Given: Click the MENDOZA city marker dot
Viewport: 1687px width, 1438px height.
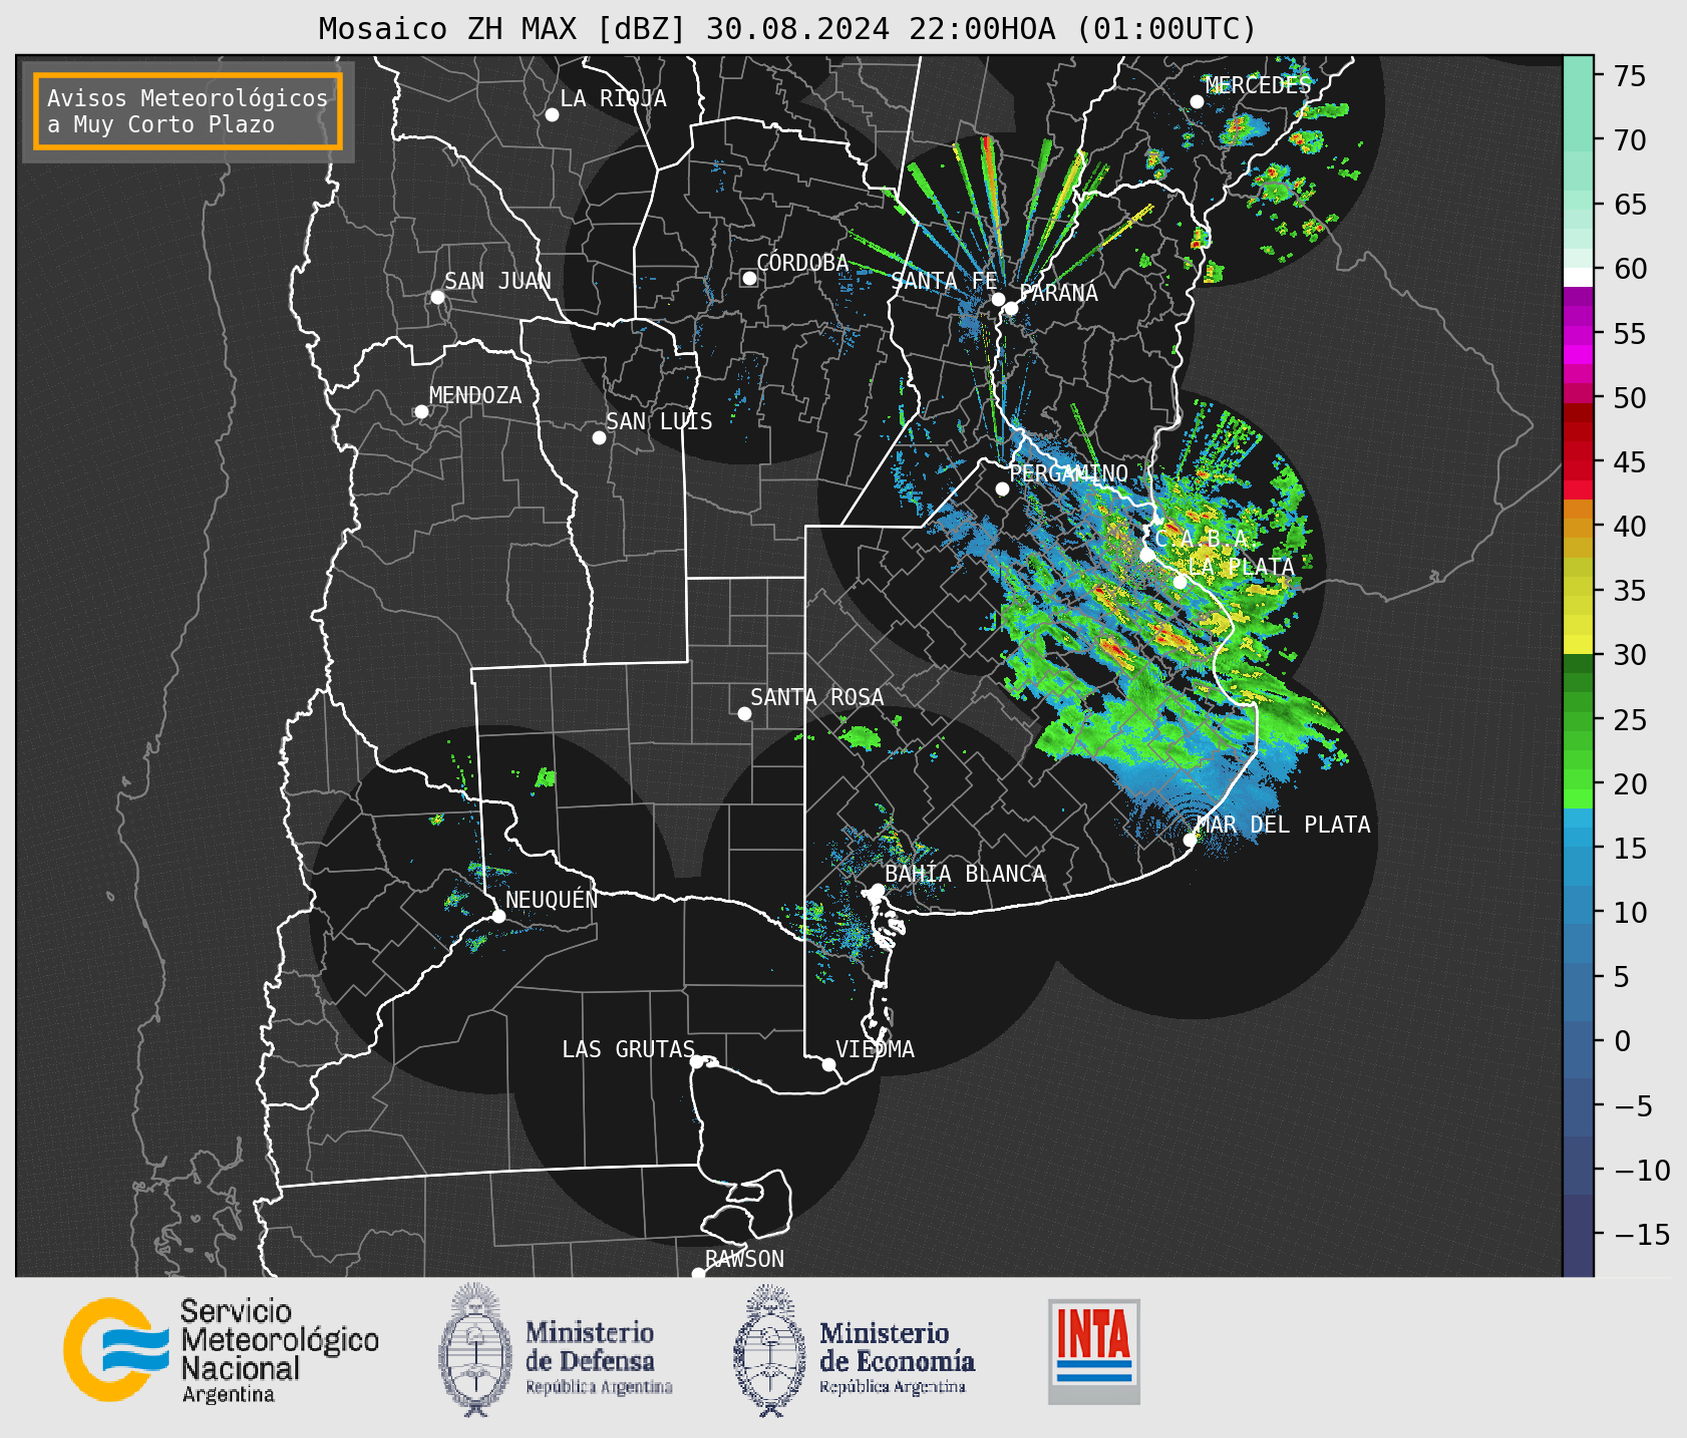Looking at the screenshot, I should click(422, 412).
